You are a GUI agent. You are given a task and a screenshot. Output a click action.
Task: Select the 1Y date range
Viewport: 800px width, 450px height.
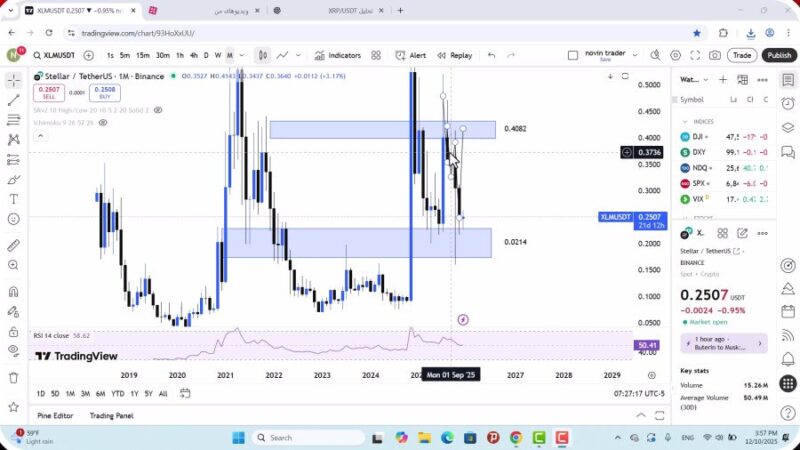tap(133, 393)
